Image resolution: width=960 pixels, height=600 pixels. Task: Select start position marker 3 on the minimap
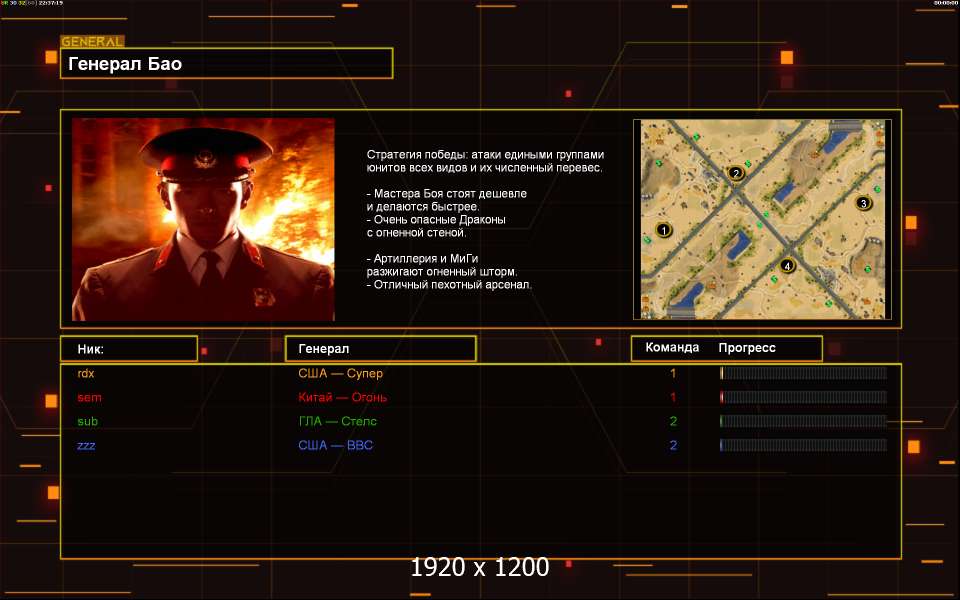(x=863, y=203)
